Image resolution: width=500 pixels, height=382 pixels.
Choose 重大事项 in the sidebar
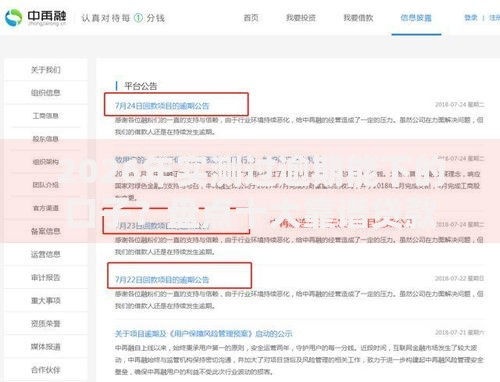pos(46,300)
